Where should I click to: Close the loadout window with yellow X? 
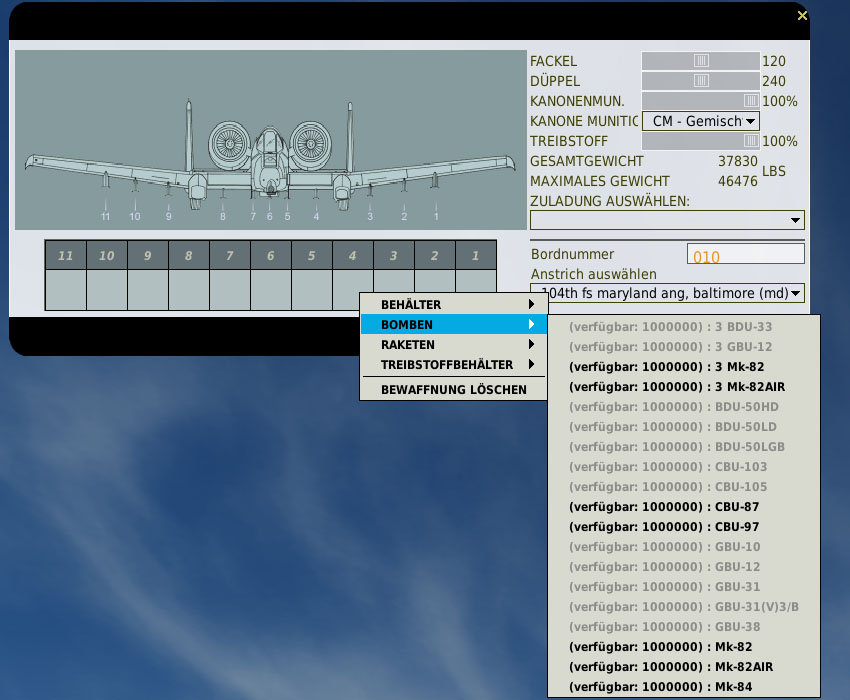tap(801, 15)
